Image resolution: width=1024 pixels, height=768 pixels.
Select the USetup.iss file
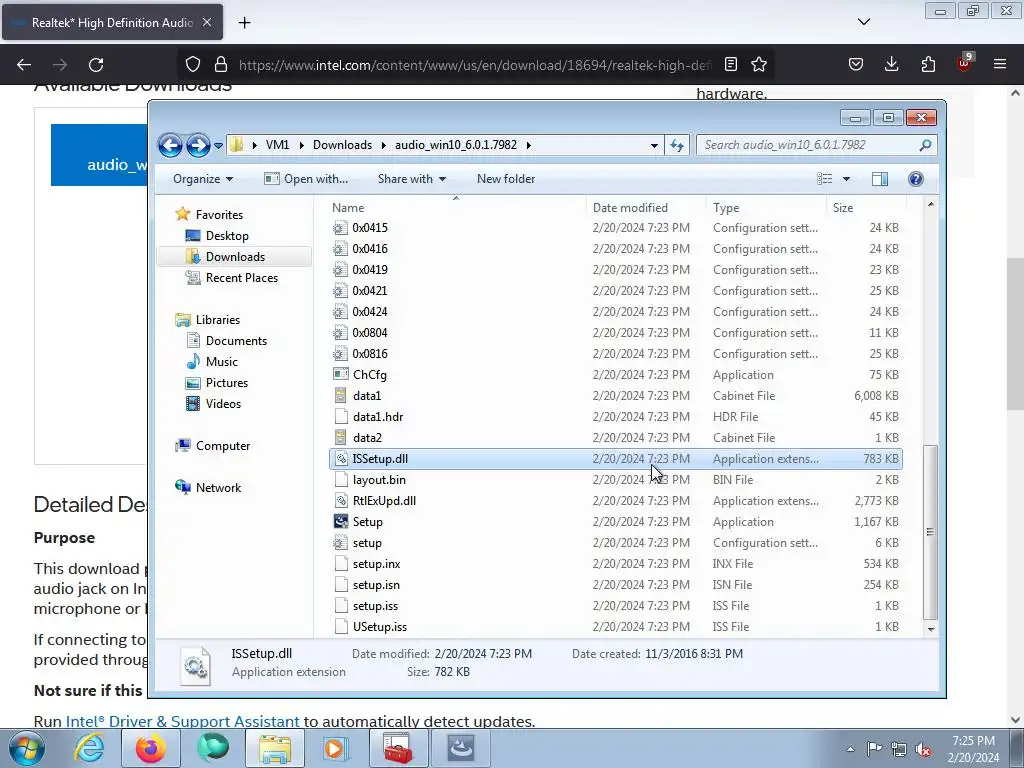616,627
